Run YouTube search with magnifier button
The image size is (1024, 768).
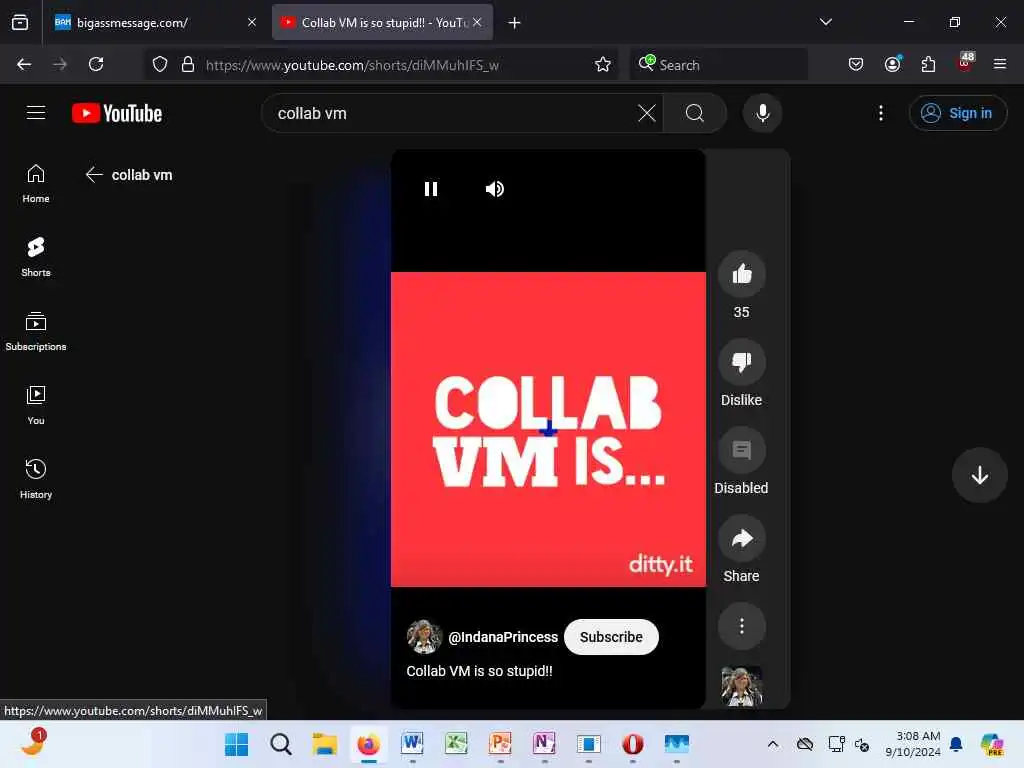[x=695, y=113]
